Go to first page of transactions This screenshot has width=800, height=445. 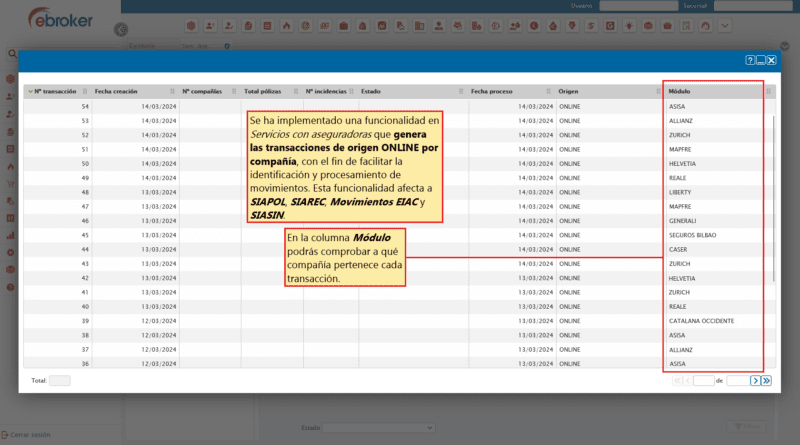tap(677, 381)
